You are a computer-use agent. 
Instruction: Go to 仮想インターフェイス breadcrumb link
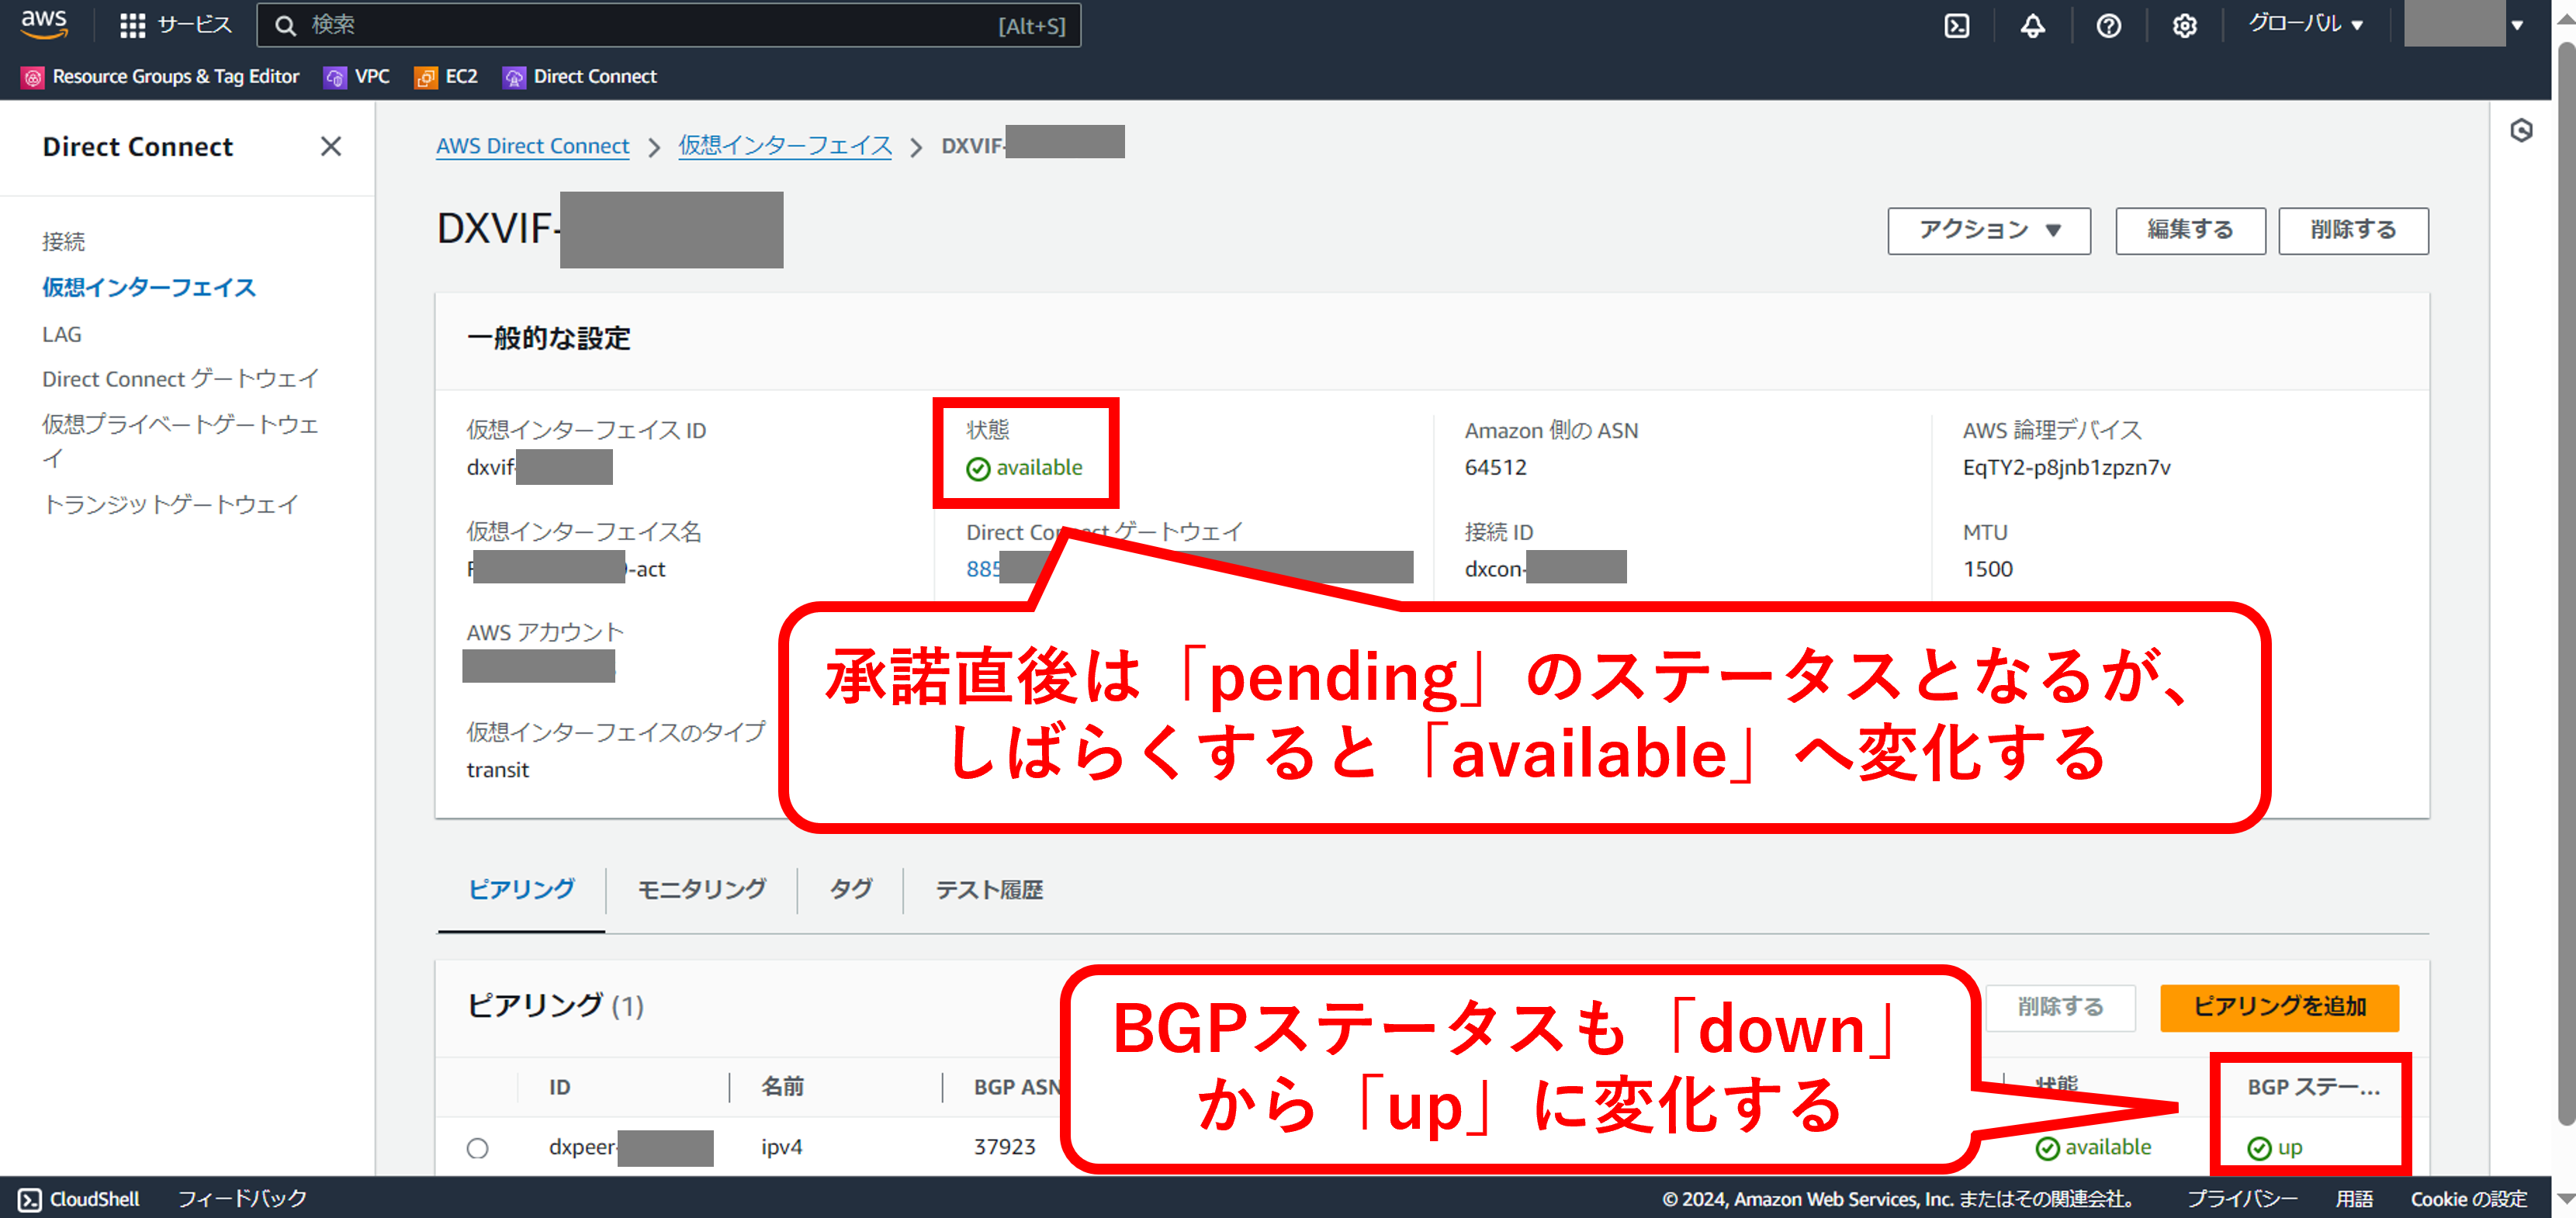[x=785, y=147]
